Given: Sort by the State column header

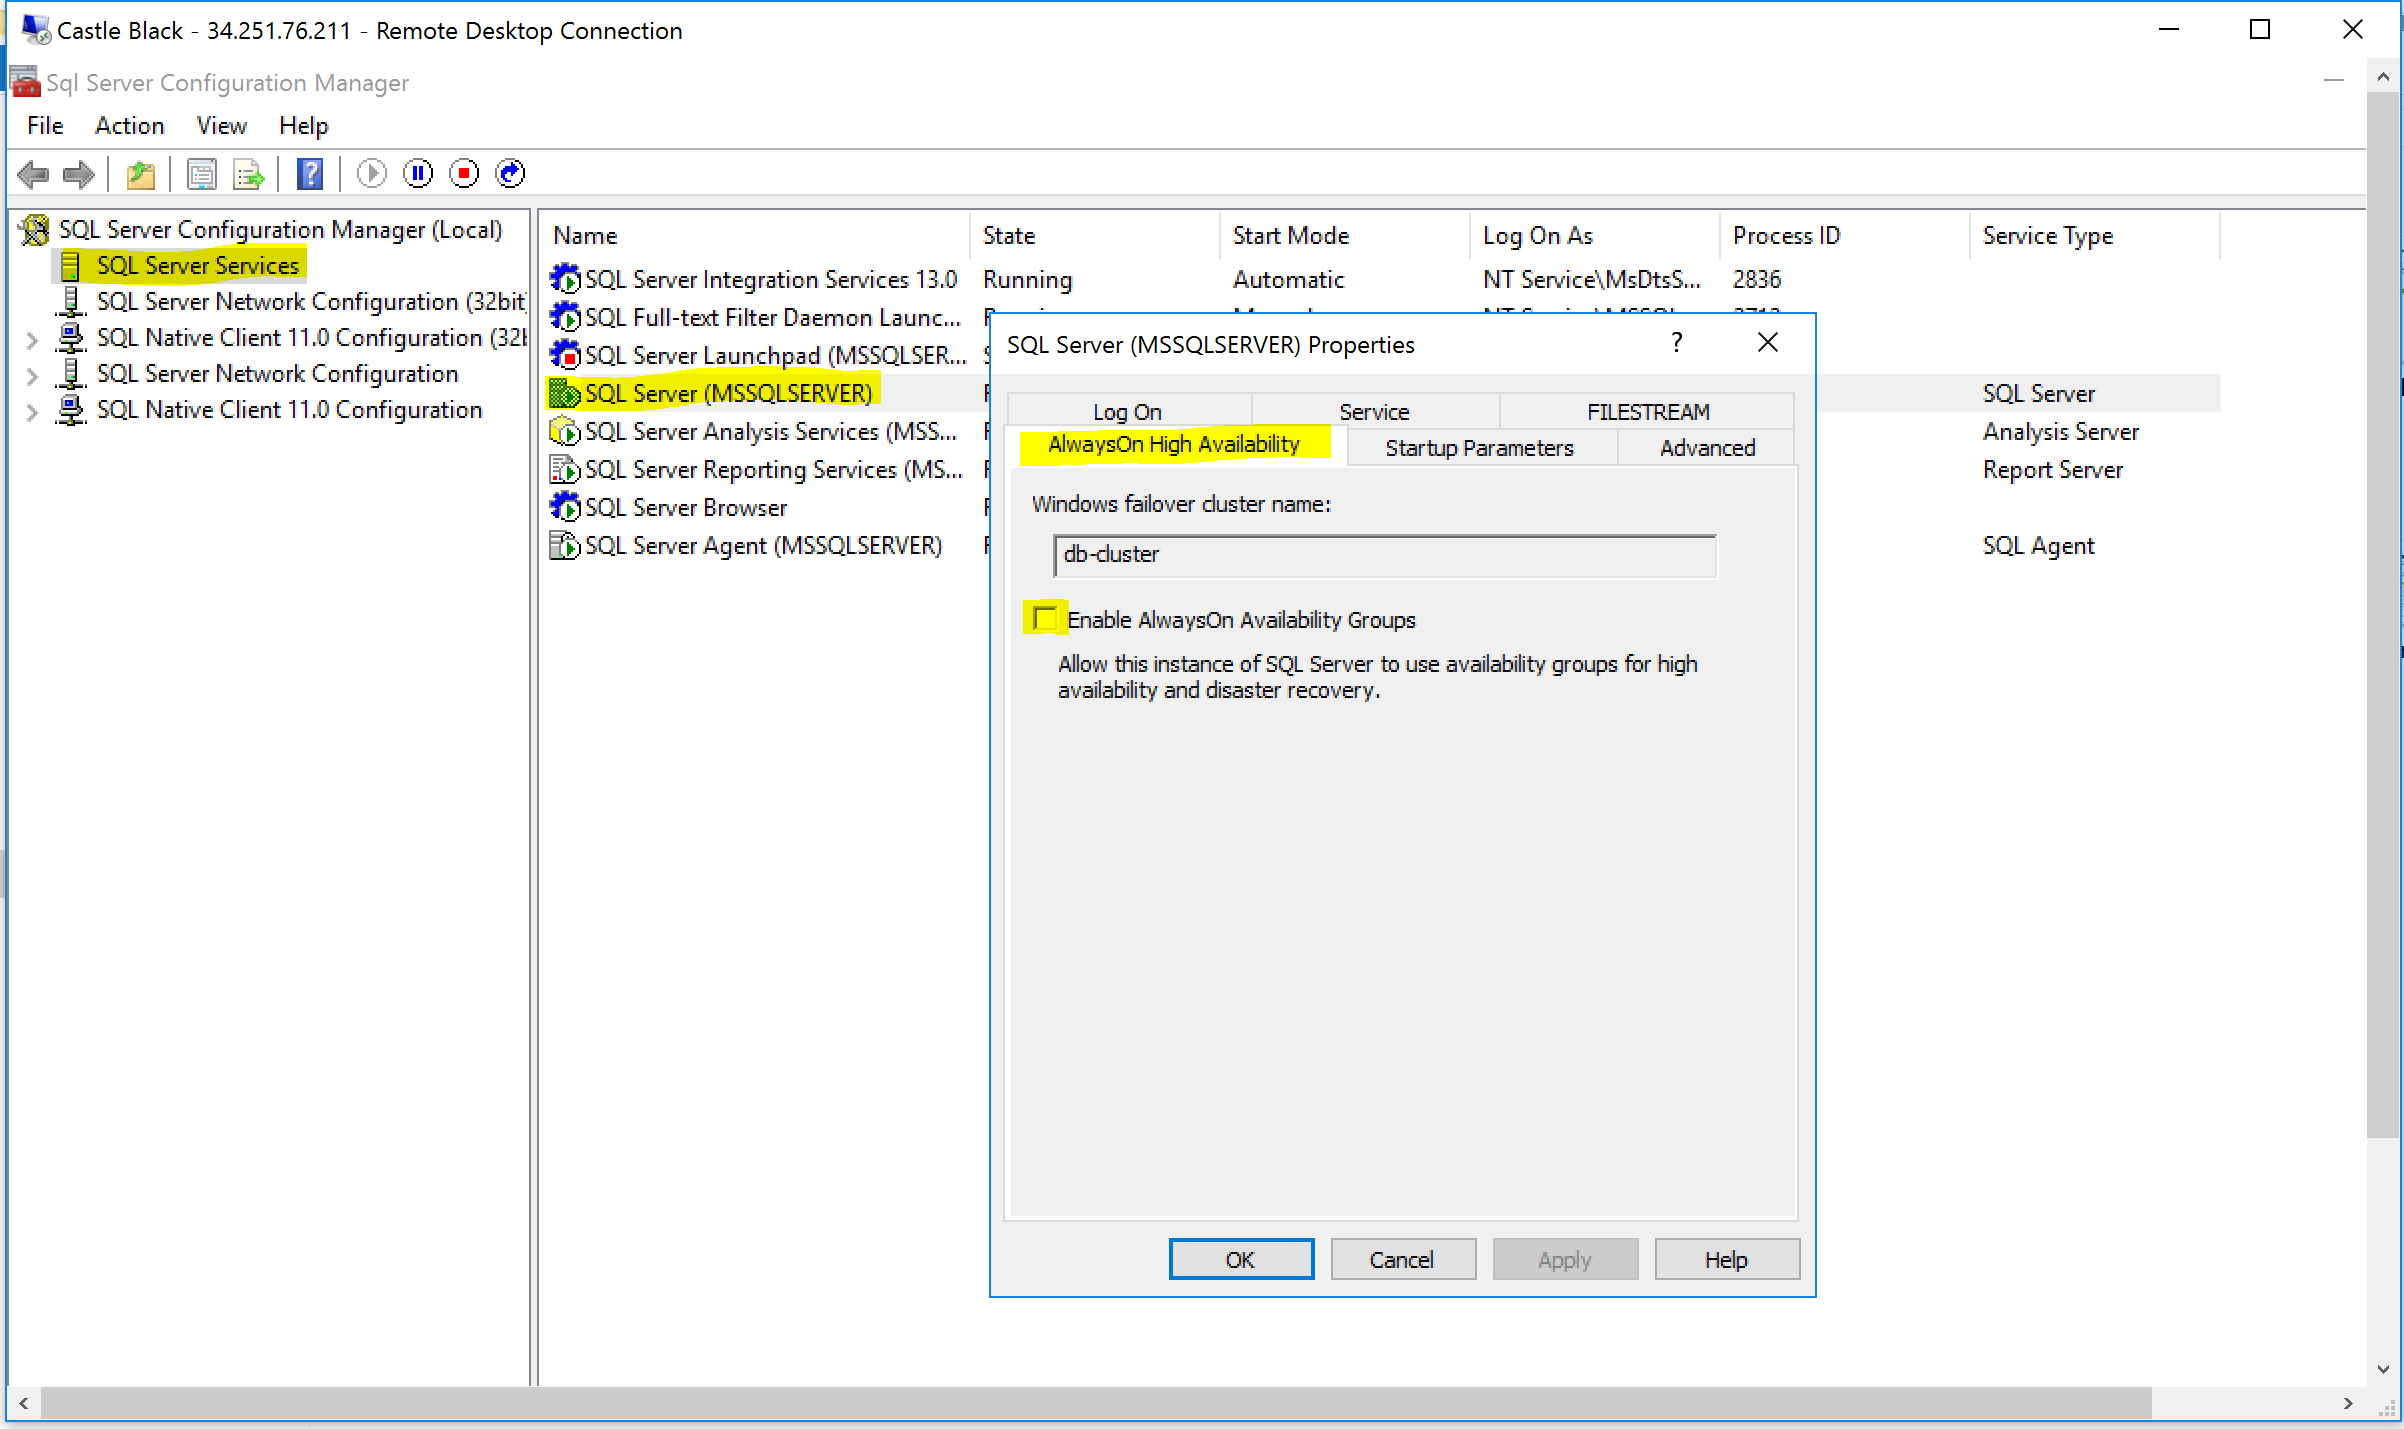Looking at the screenshot, I should click(1094, 236).
